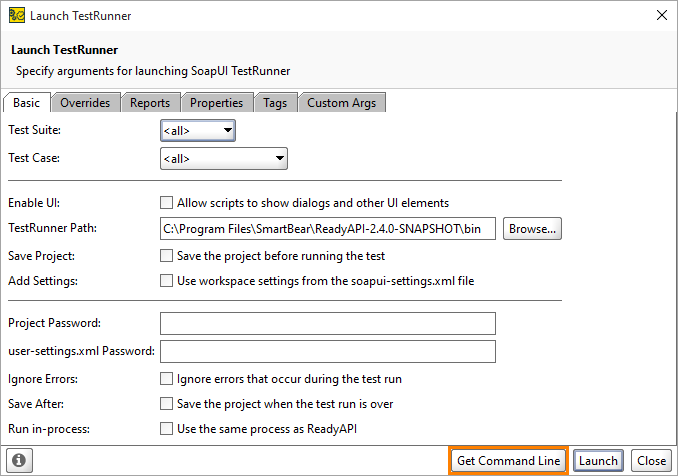Click the Add Settings: label

(43, 281)
